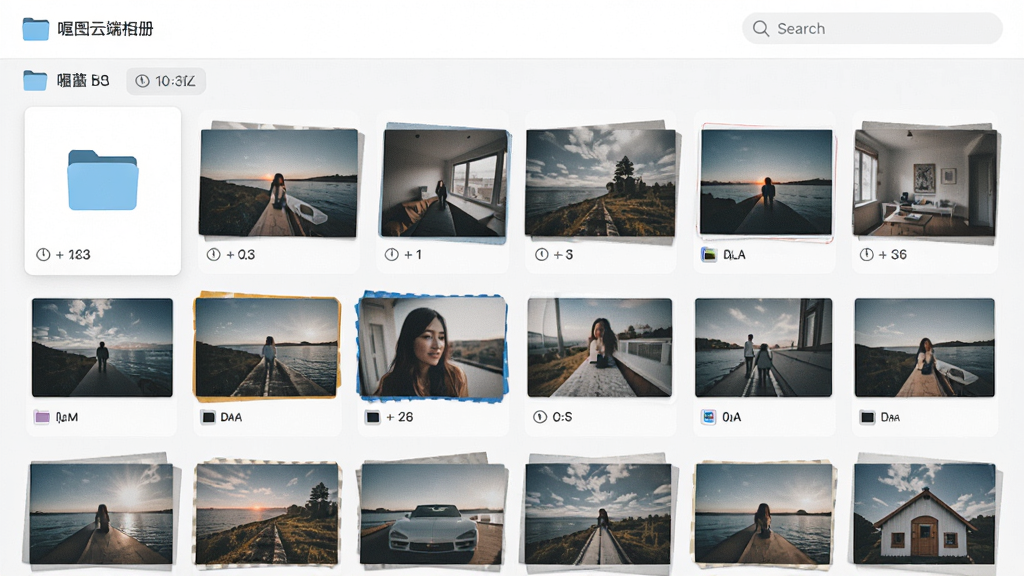This screenshot has width=1024, height=576.
Task: Click the clock icon beside "+ 0.3"
Action: [x=214, y=255]
